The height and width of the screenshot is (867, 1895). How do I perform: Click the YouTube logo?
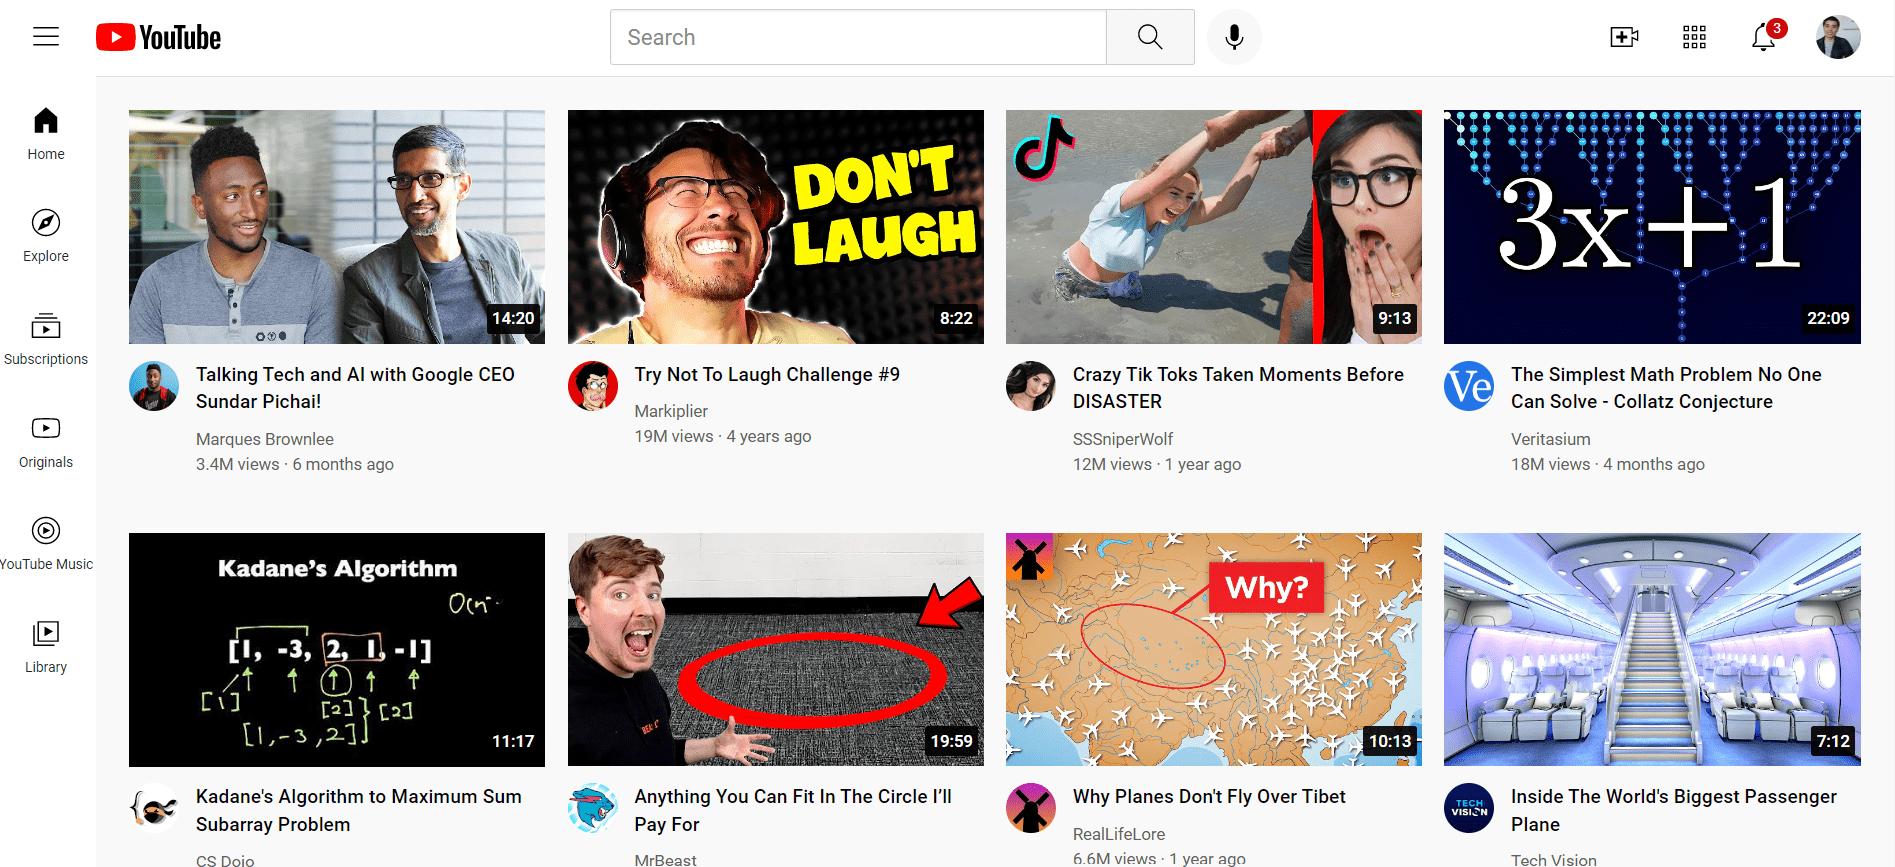158,37
